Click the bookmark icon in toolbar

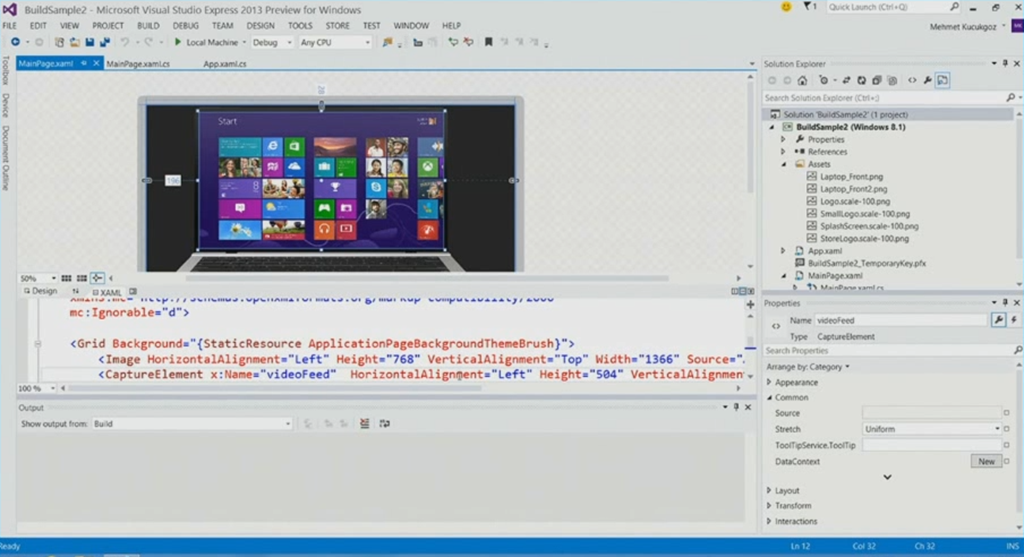click(x=488, y=42)
